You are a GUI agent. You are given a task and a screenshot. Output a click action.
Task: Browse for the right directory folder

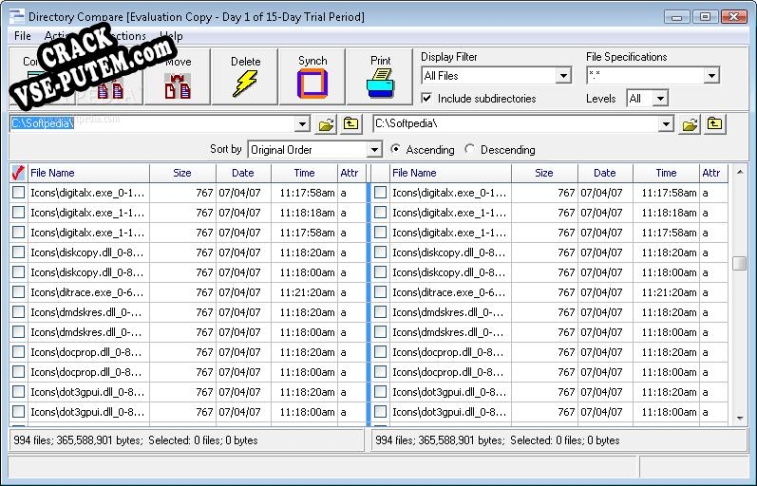click(690, 125)
